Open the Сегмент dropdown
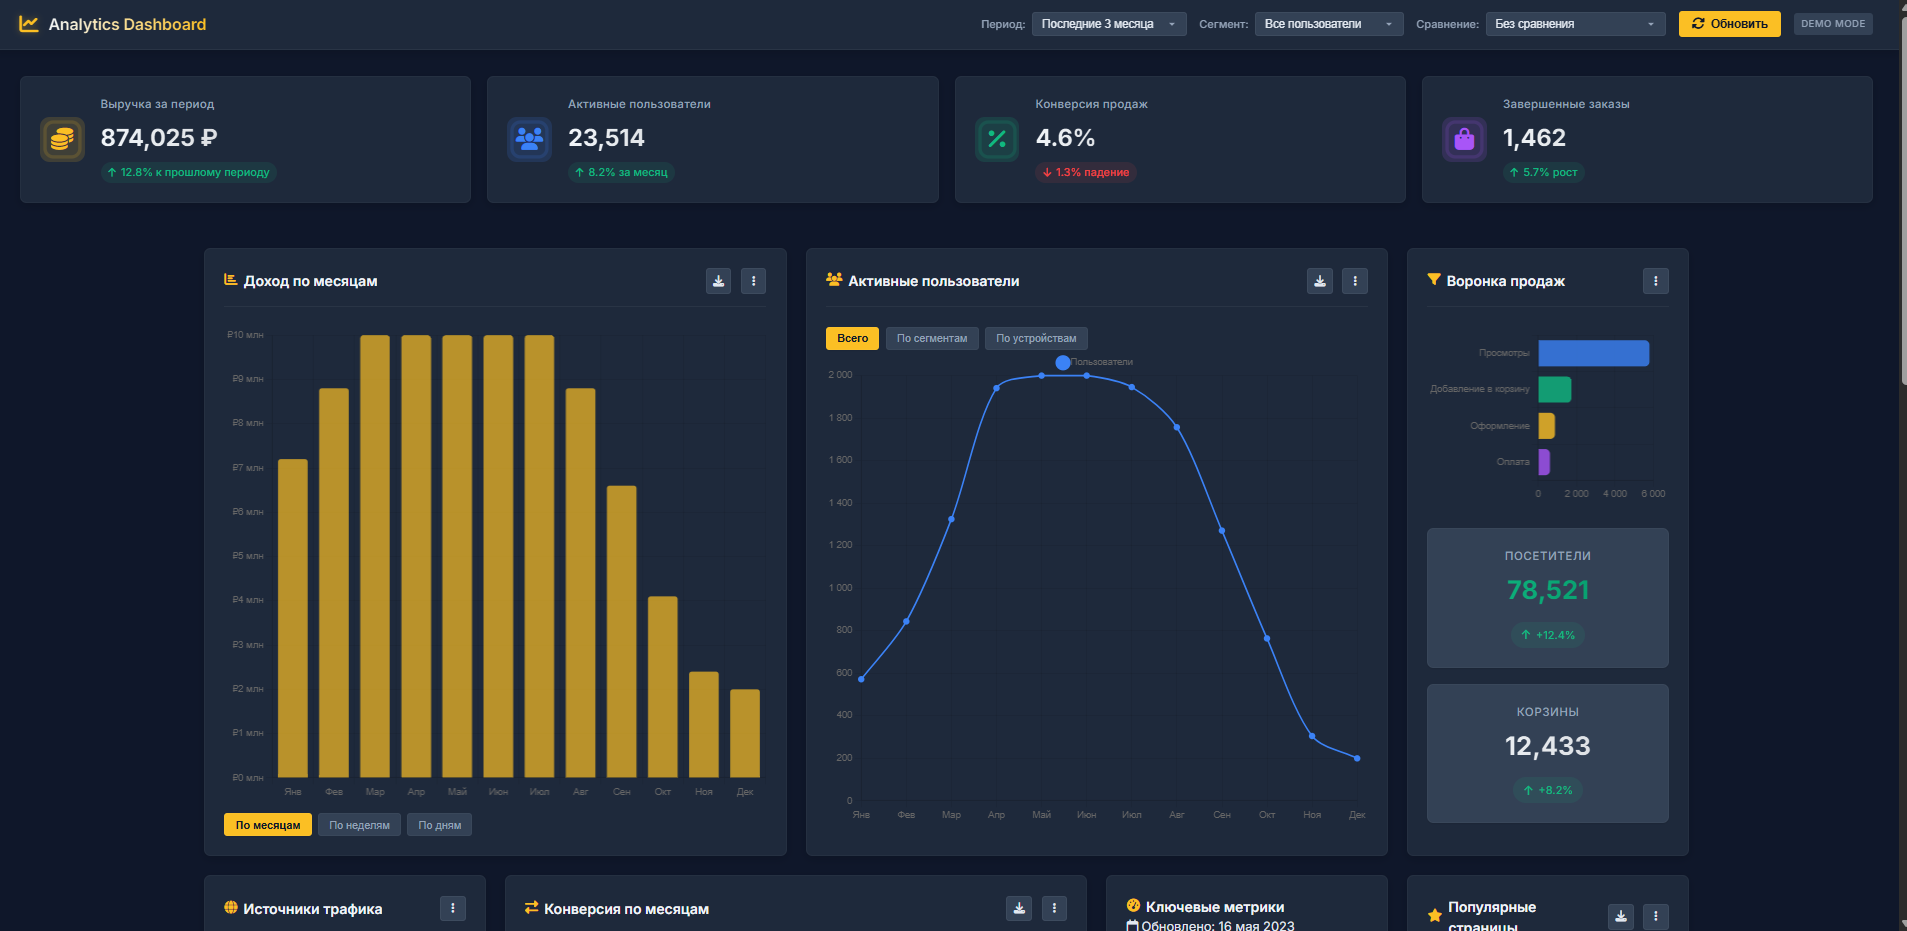This screenshot has width=1907, height=931. [x=1329, y=24]
